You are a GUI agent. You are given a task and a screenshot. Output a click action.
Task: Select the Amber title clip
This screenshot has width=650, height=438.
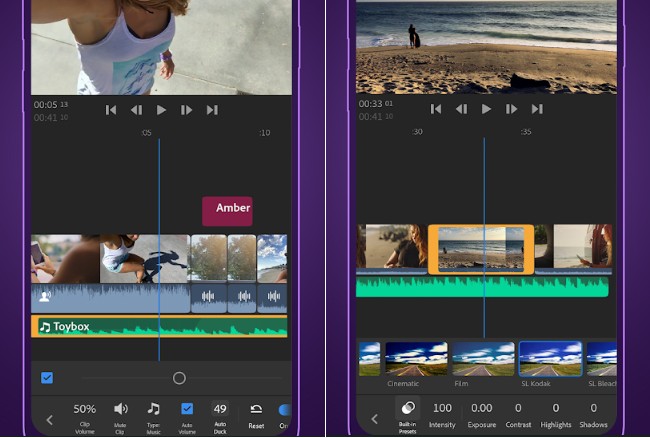[x=227, y=211]
